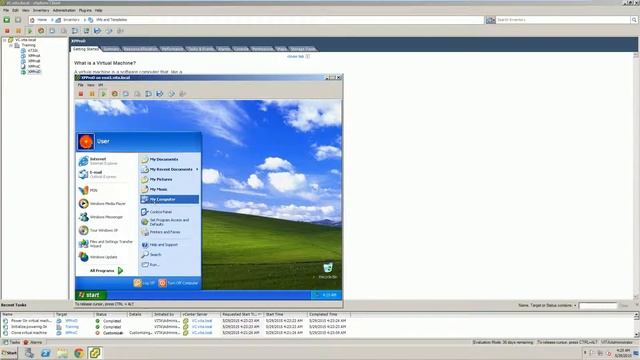Image resolution: width=640 pixels, height=360 pixels.
Task: Open Tour Windows XP entry
Action: tap(99, 230)
